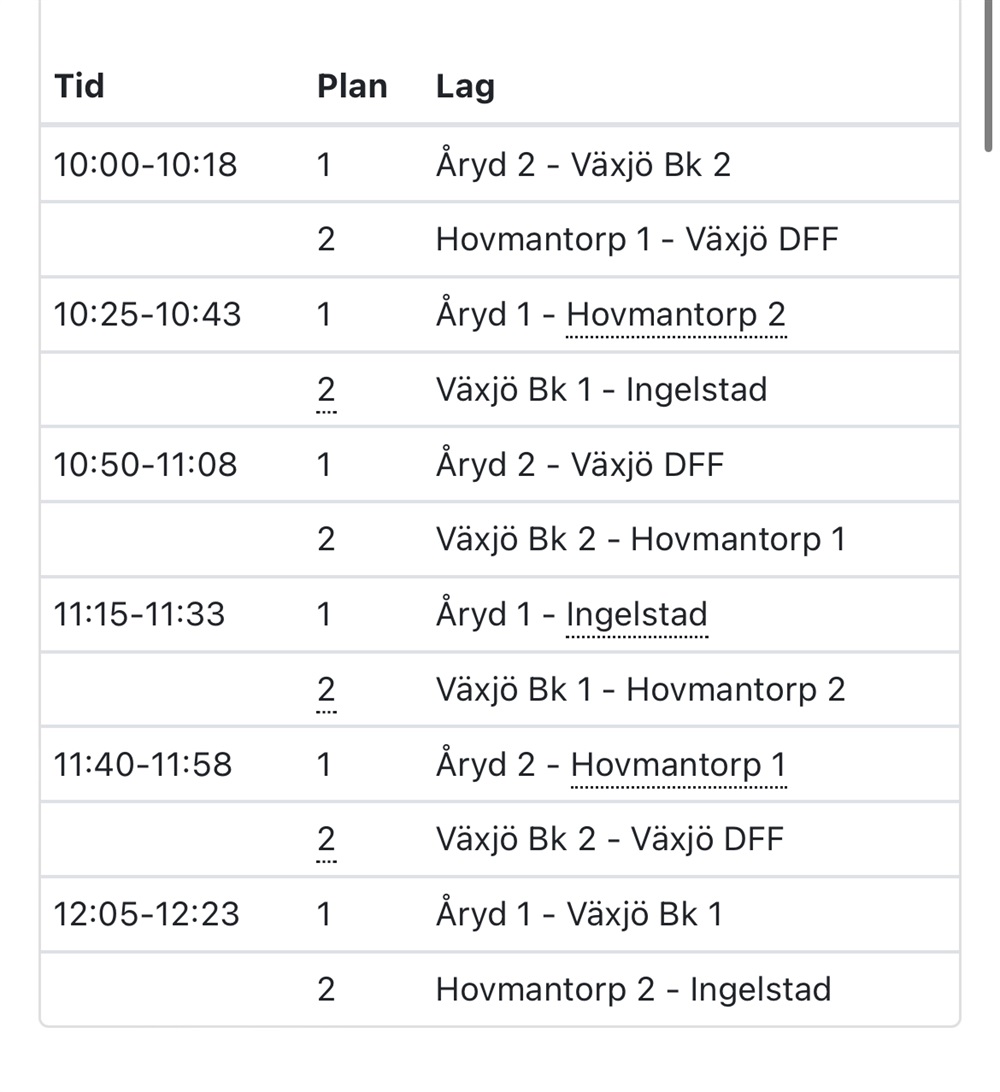Click underlined plan 2 beside Växjö Bk 2 - Växjö DFF
Image resolution: width=1000 pixels, height=1092 pixels.
pos(326,840)
